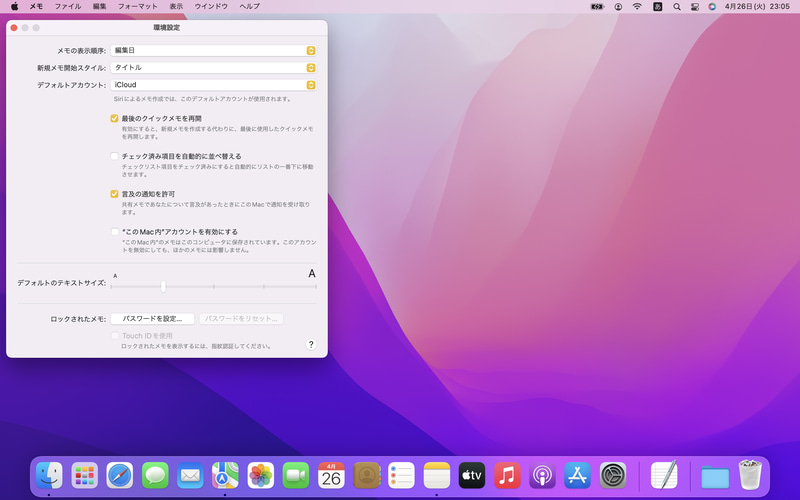Open Spotlight search in menu bar

tap(677, 7)
